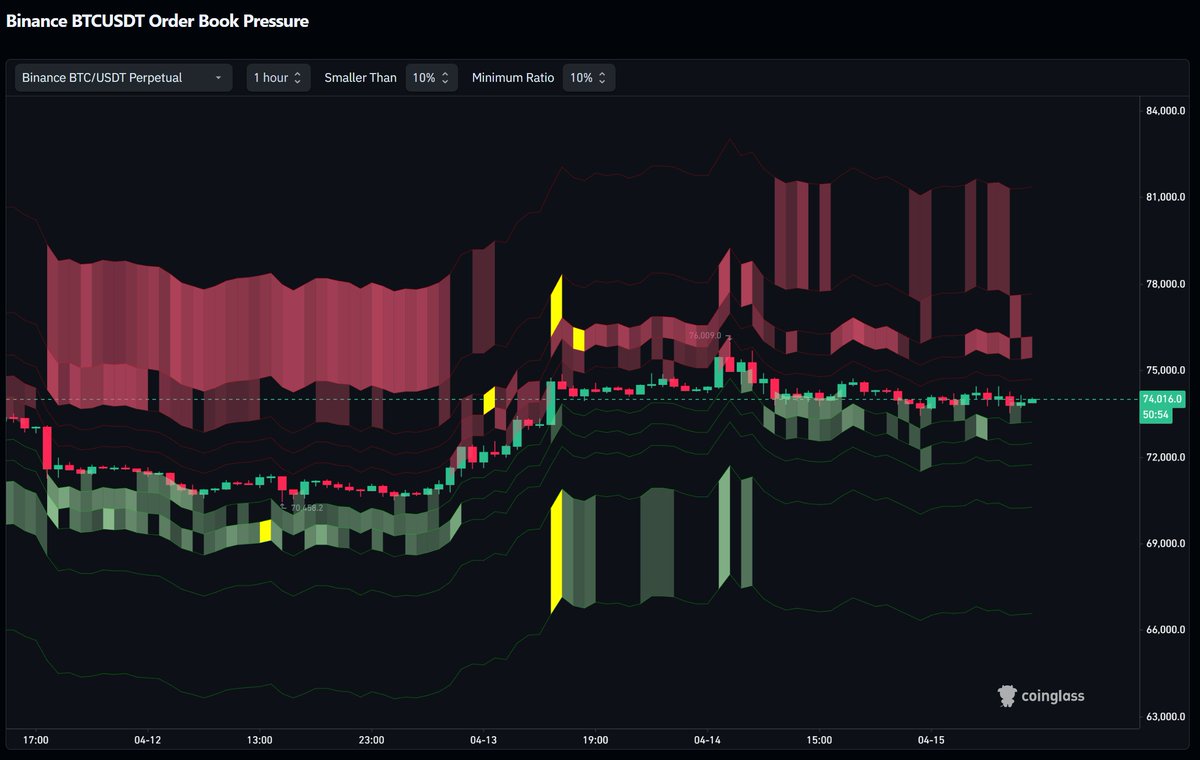
Task: Click the current price tag 74,016.0
Action: 1162,399
